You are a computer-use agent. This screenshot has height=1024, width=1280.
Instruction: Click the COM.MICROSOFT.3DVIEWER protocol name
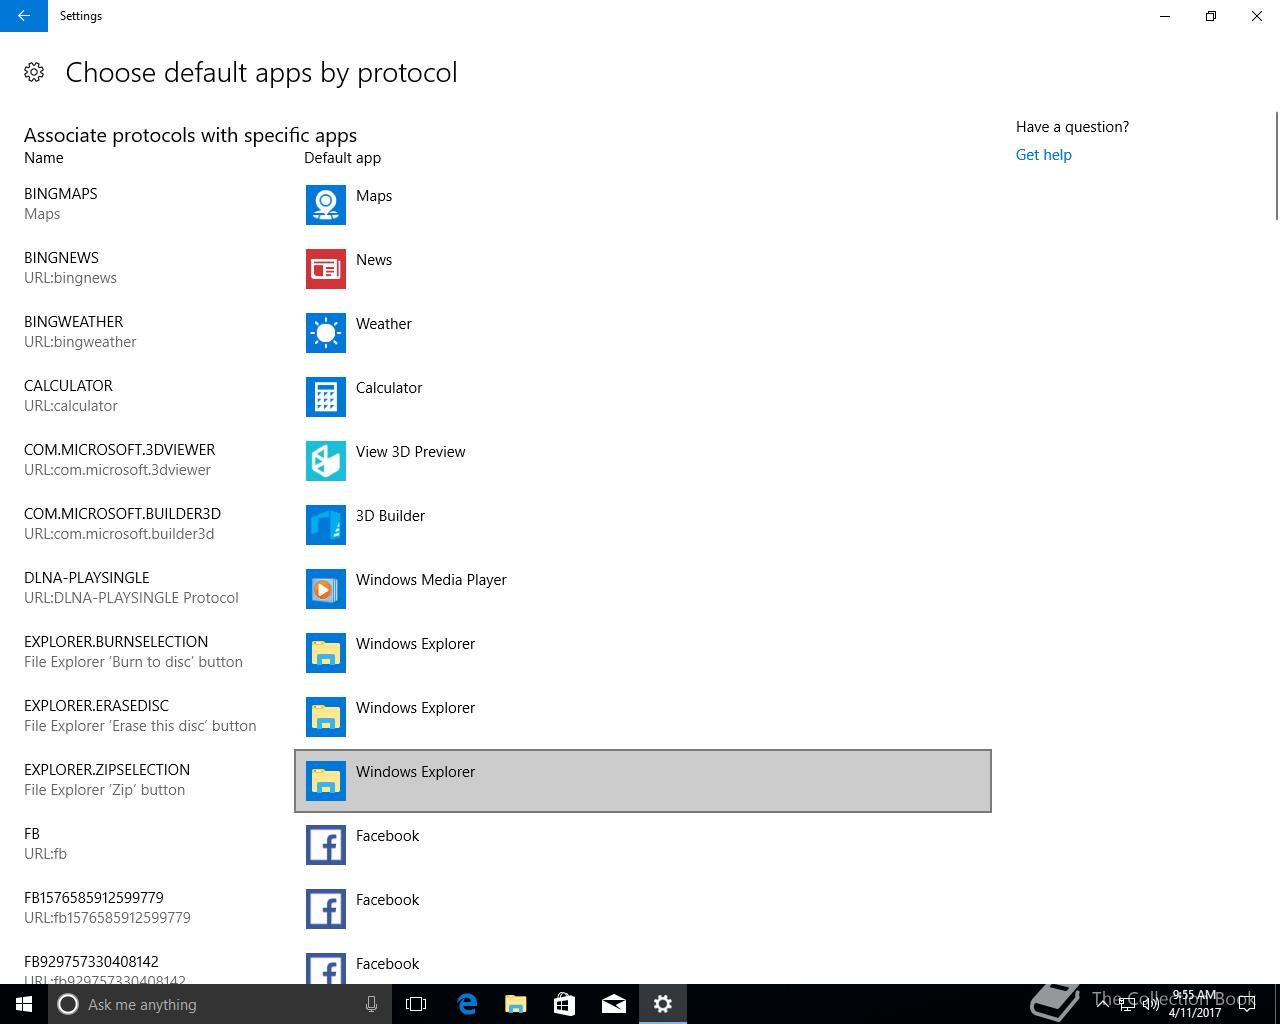click(120, 450)
